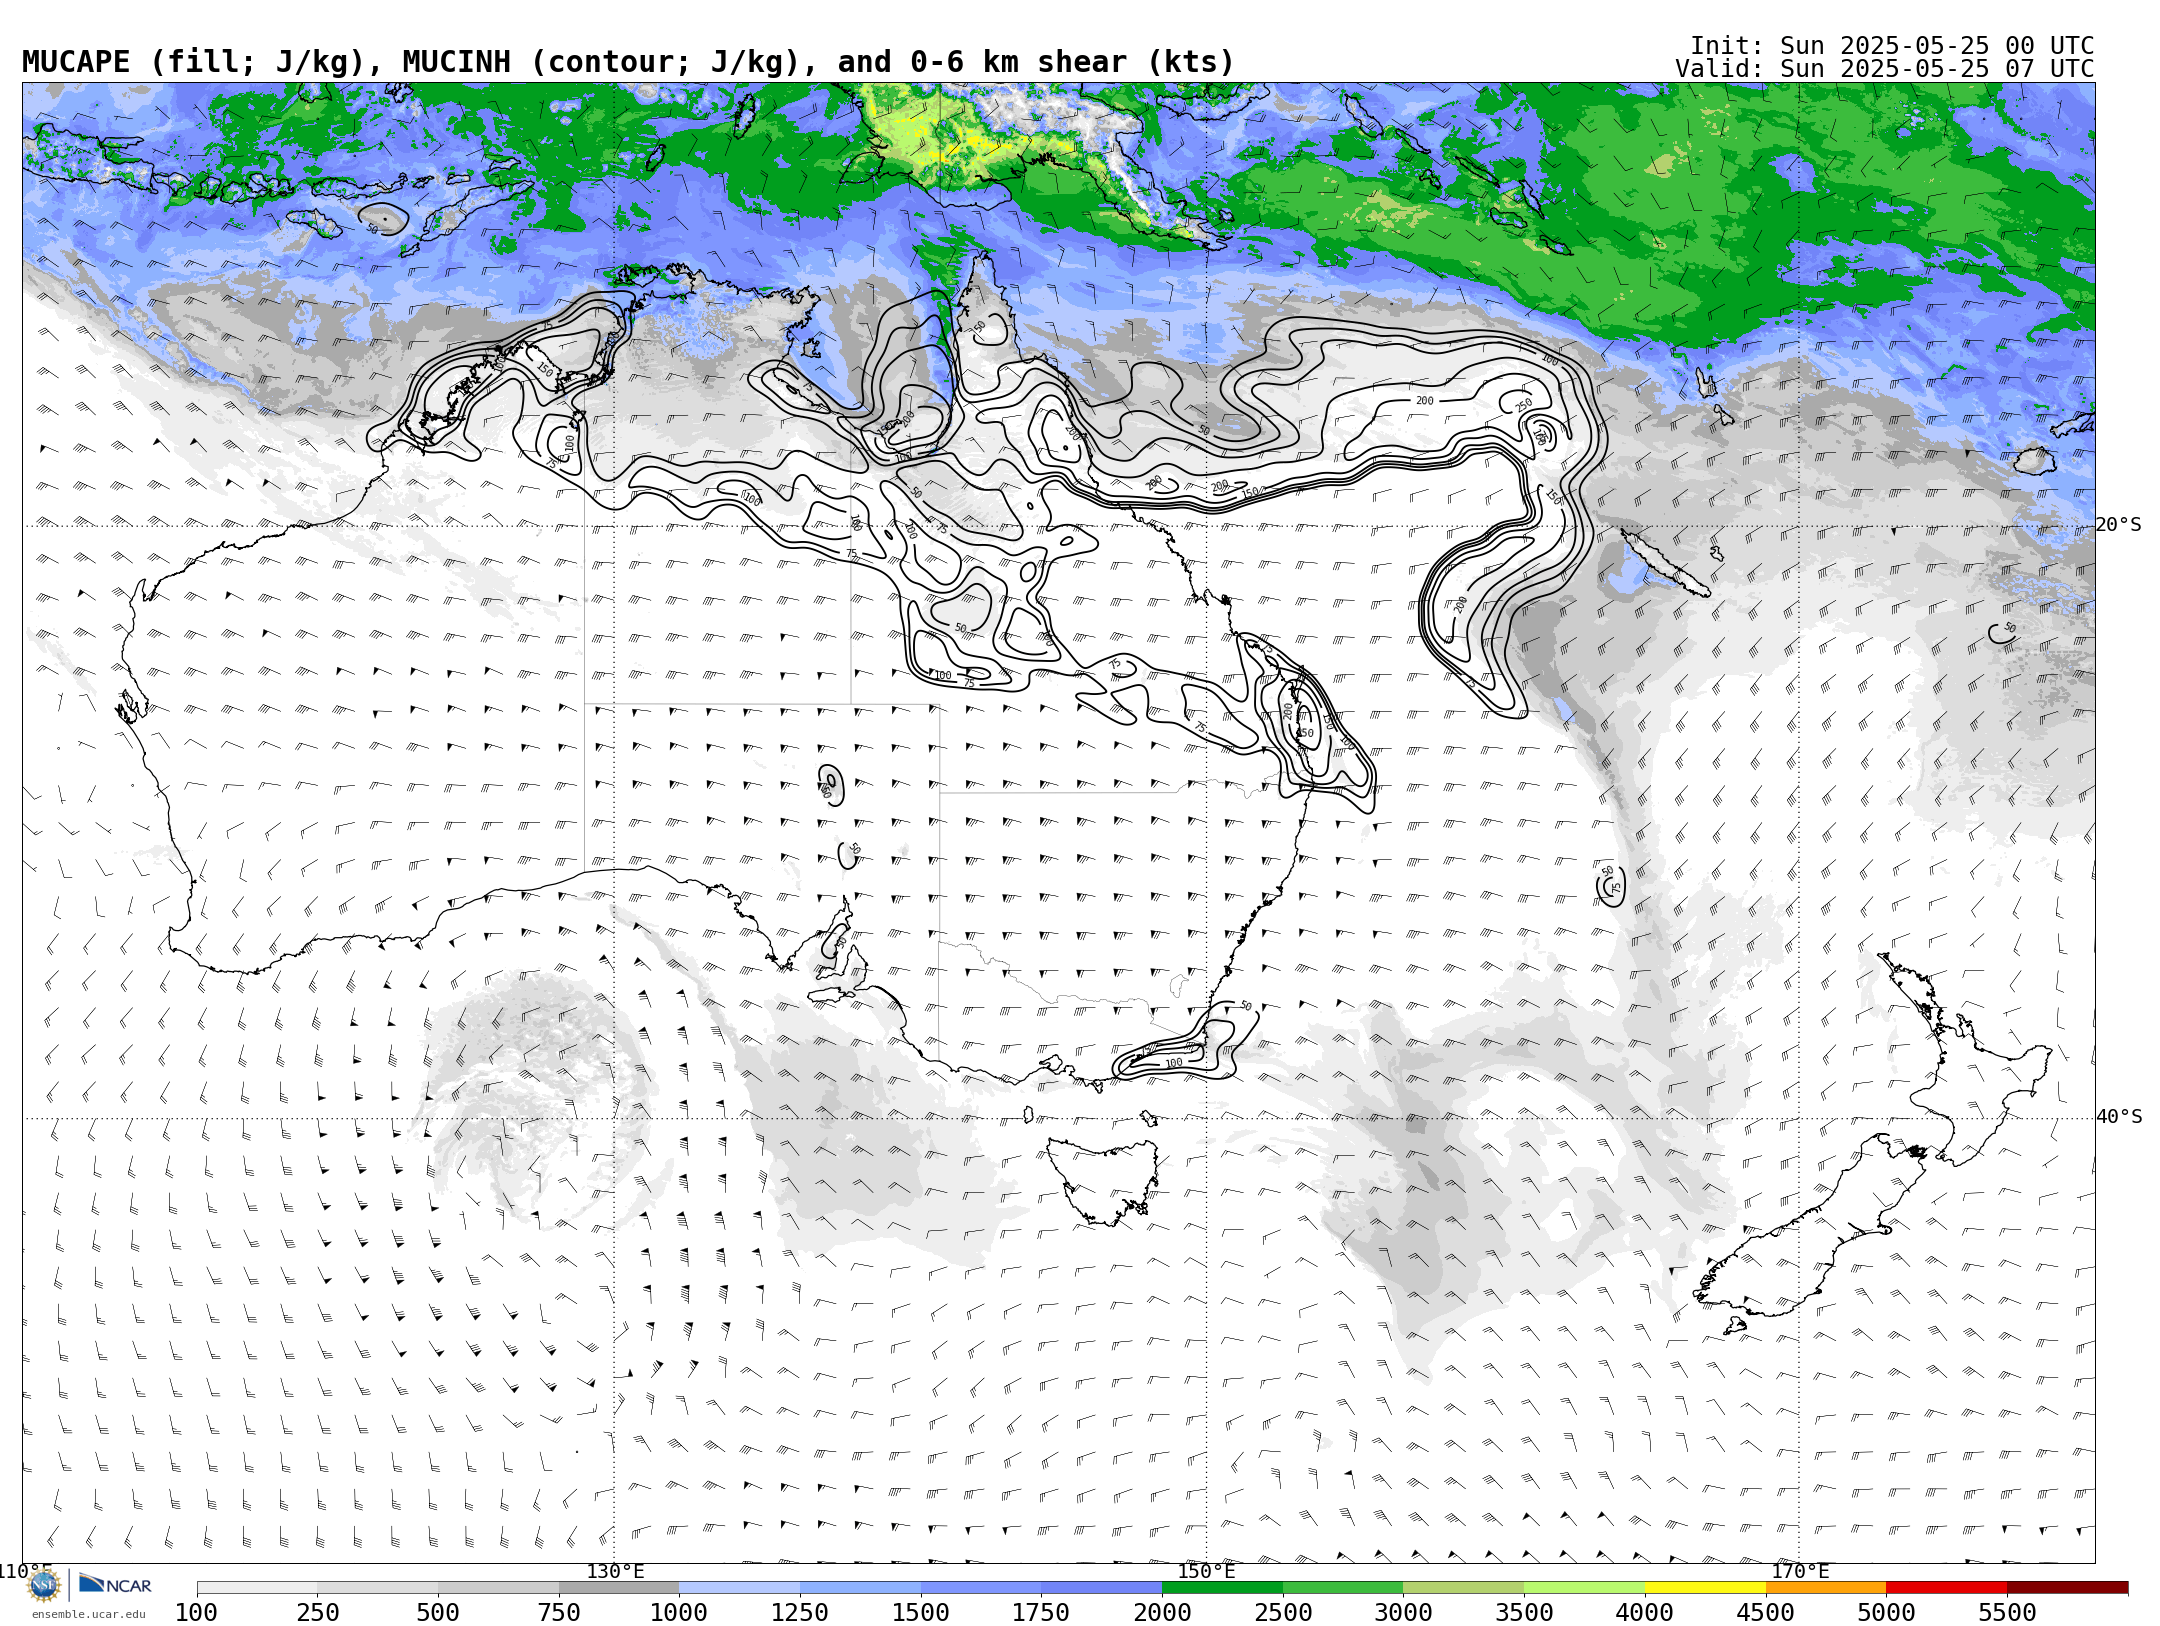Click the 20°S latitude label
The width and height of the screenshot is (2160, 1626).
point(2119,525)
